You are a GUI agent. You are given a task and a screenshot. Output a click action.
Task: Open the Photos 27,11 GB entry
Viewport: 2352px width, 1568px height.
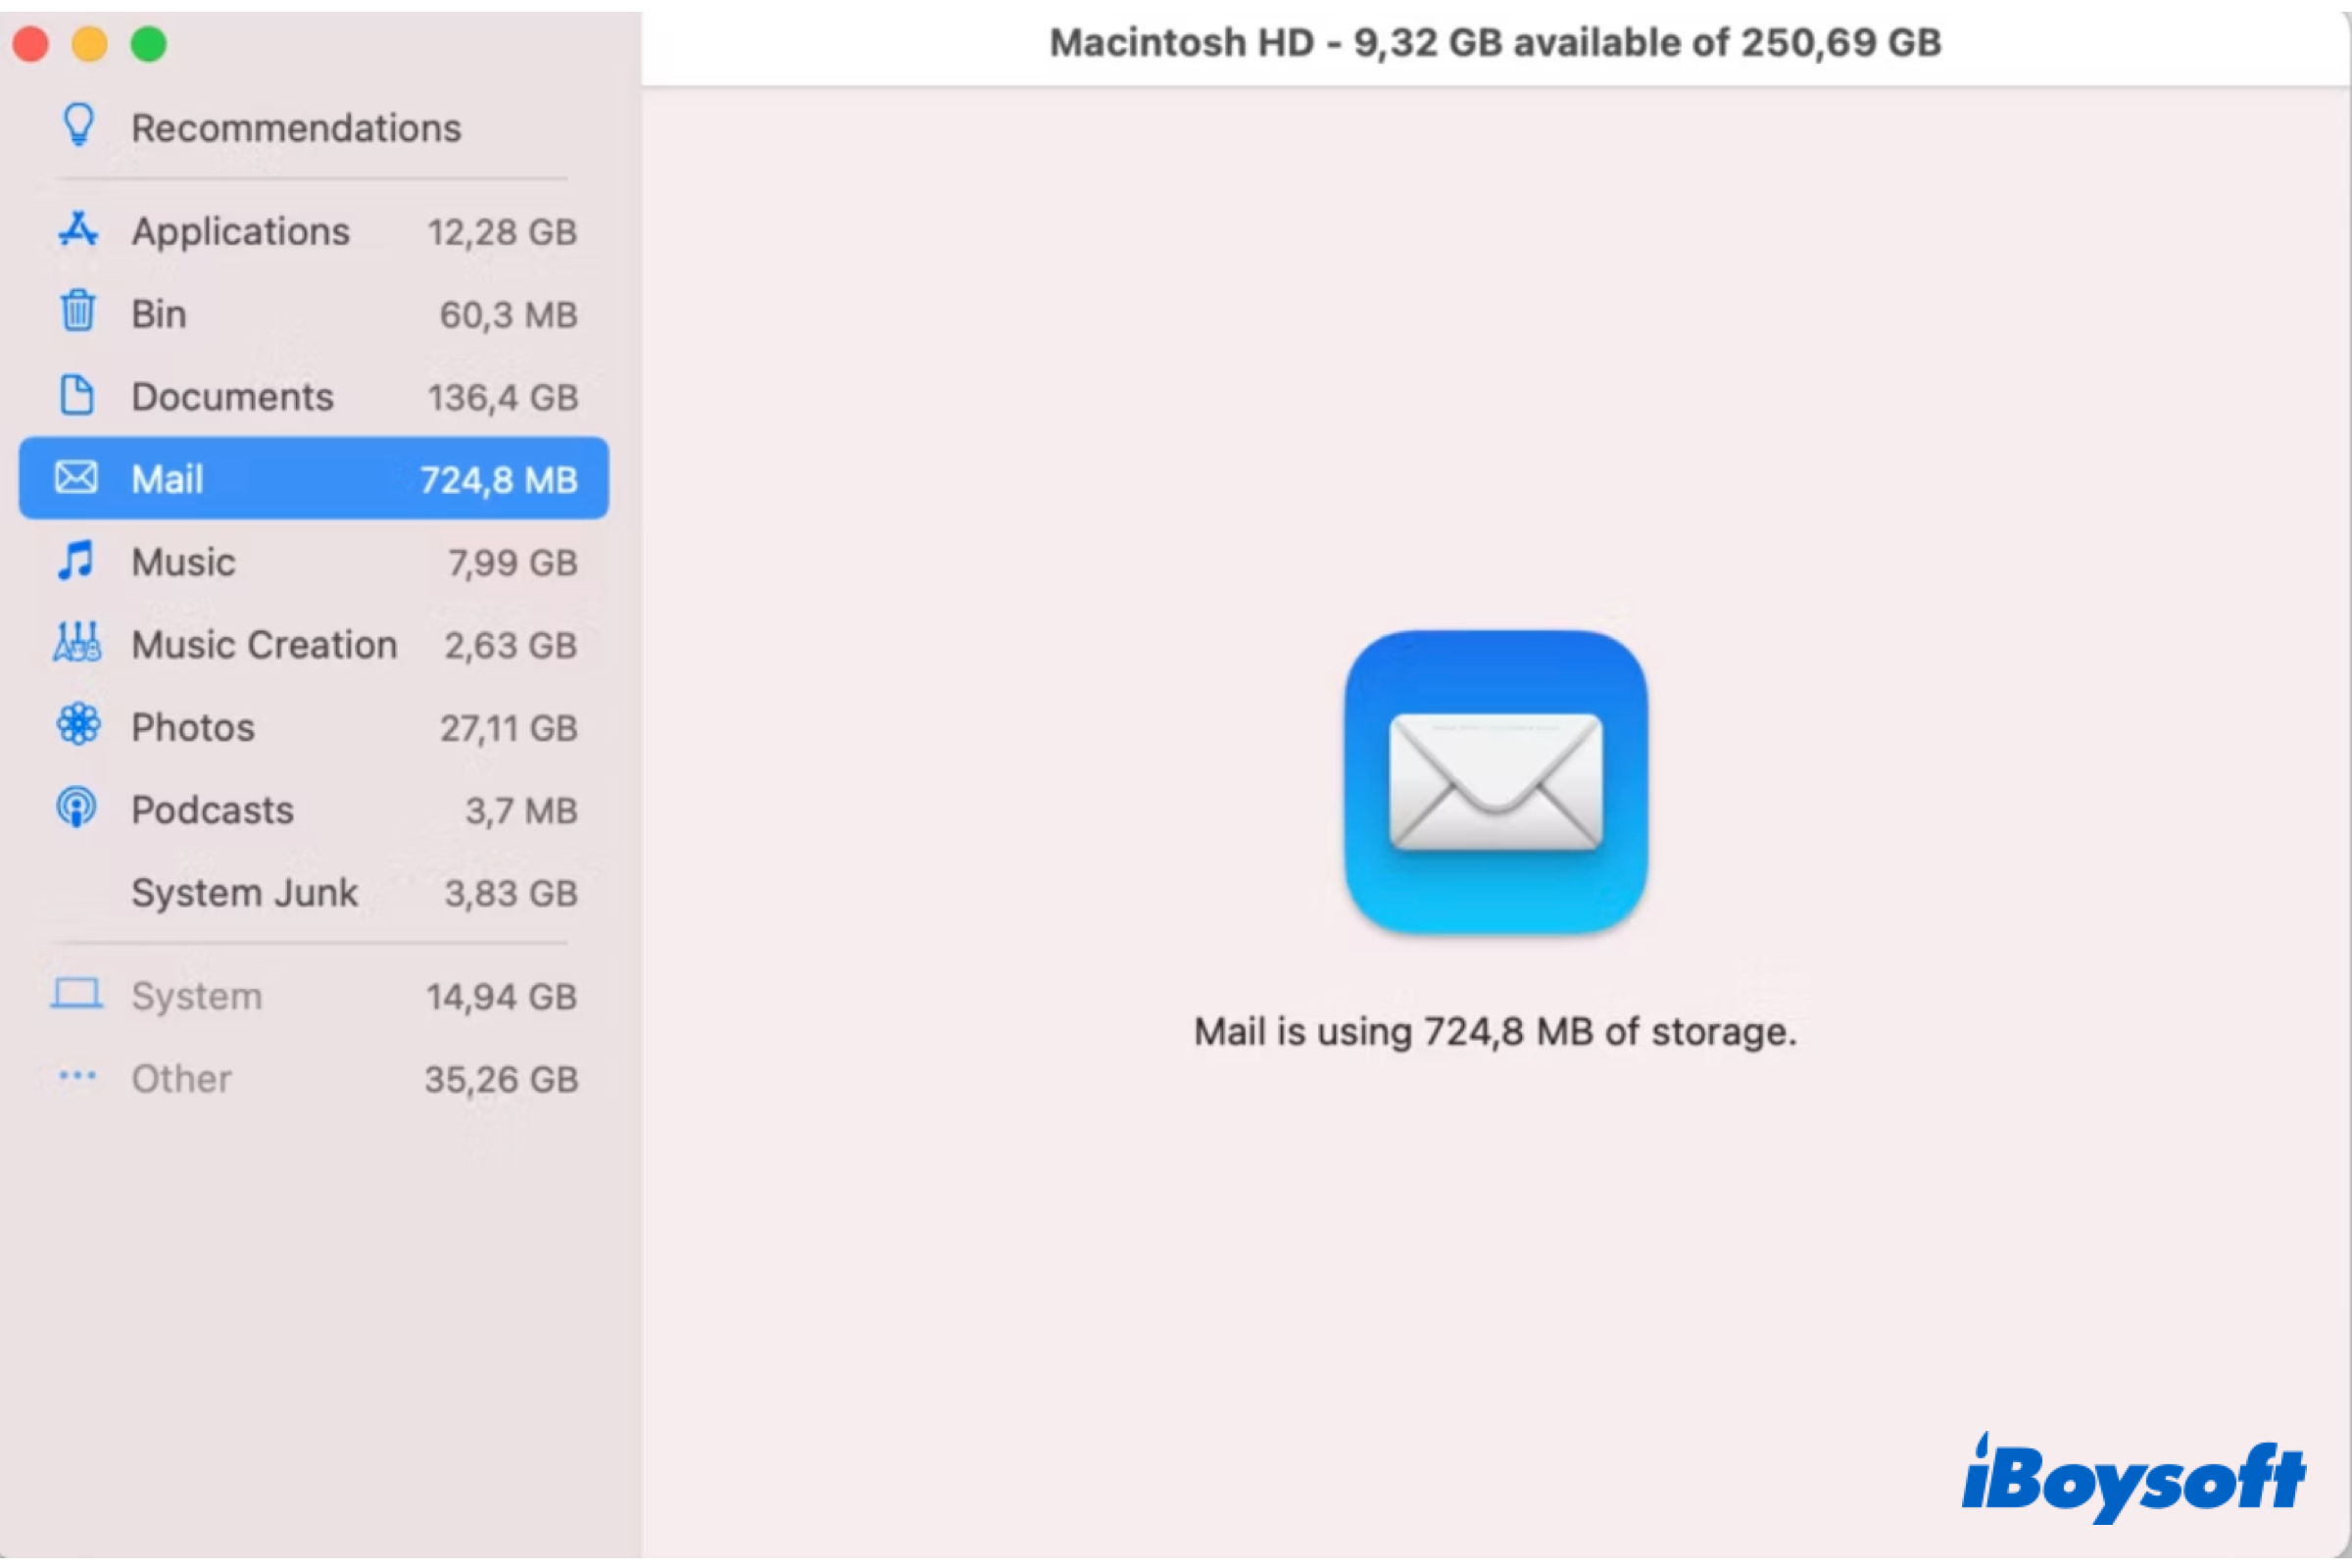[314, 727]
